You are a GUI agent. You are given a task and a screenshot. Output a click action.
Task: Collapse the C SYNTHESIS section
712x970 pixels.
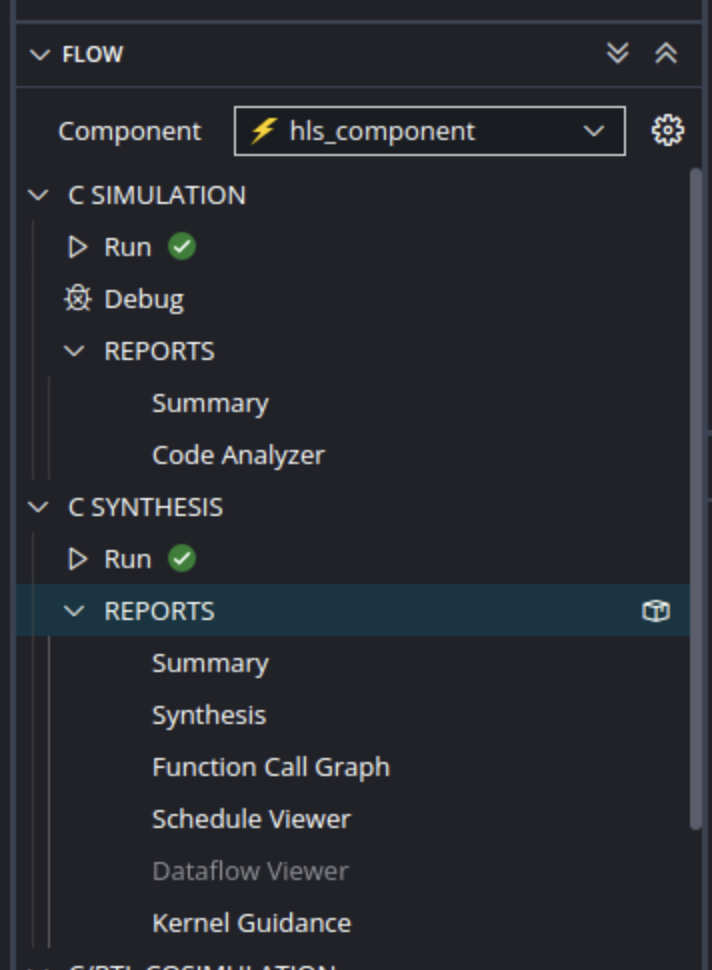(x=38, y=507)
